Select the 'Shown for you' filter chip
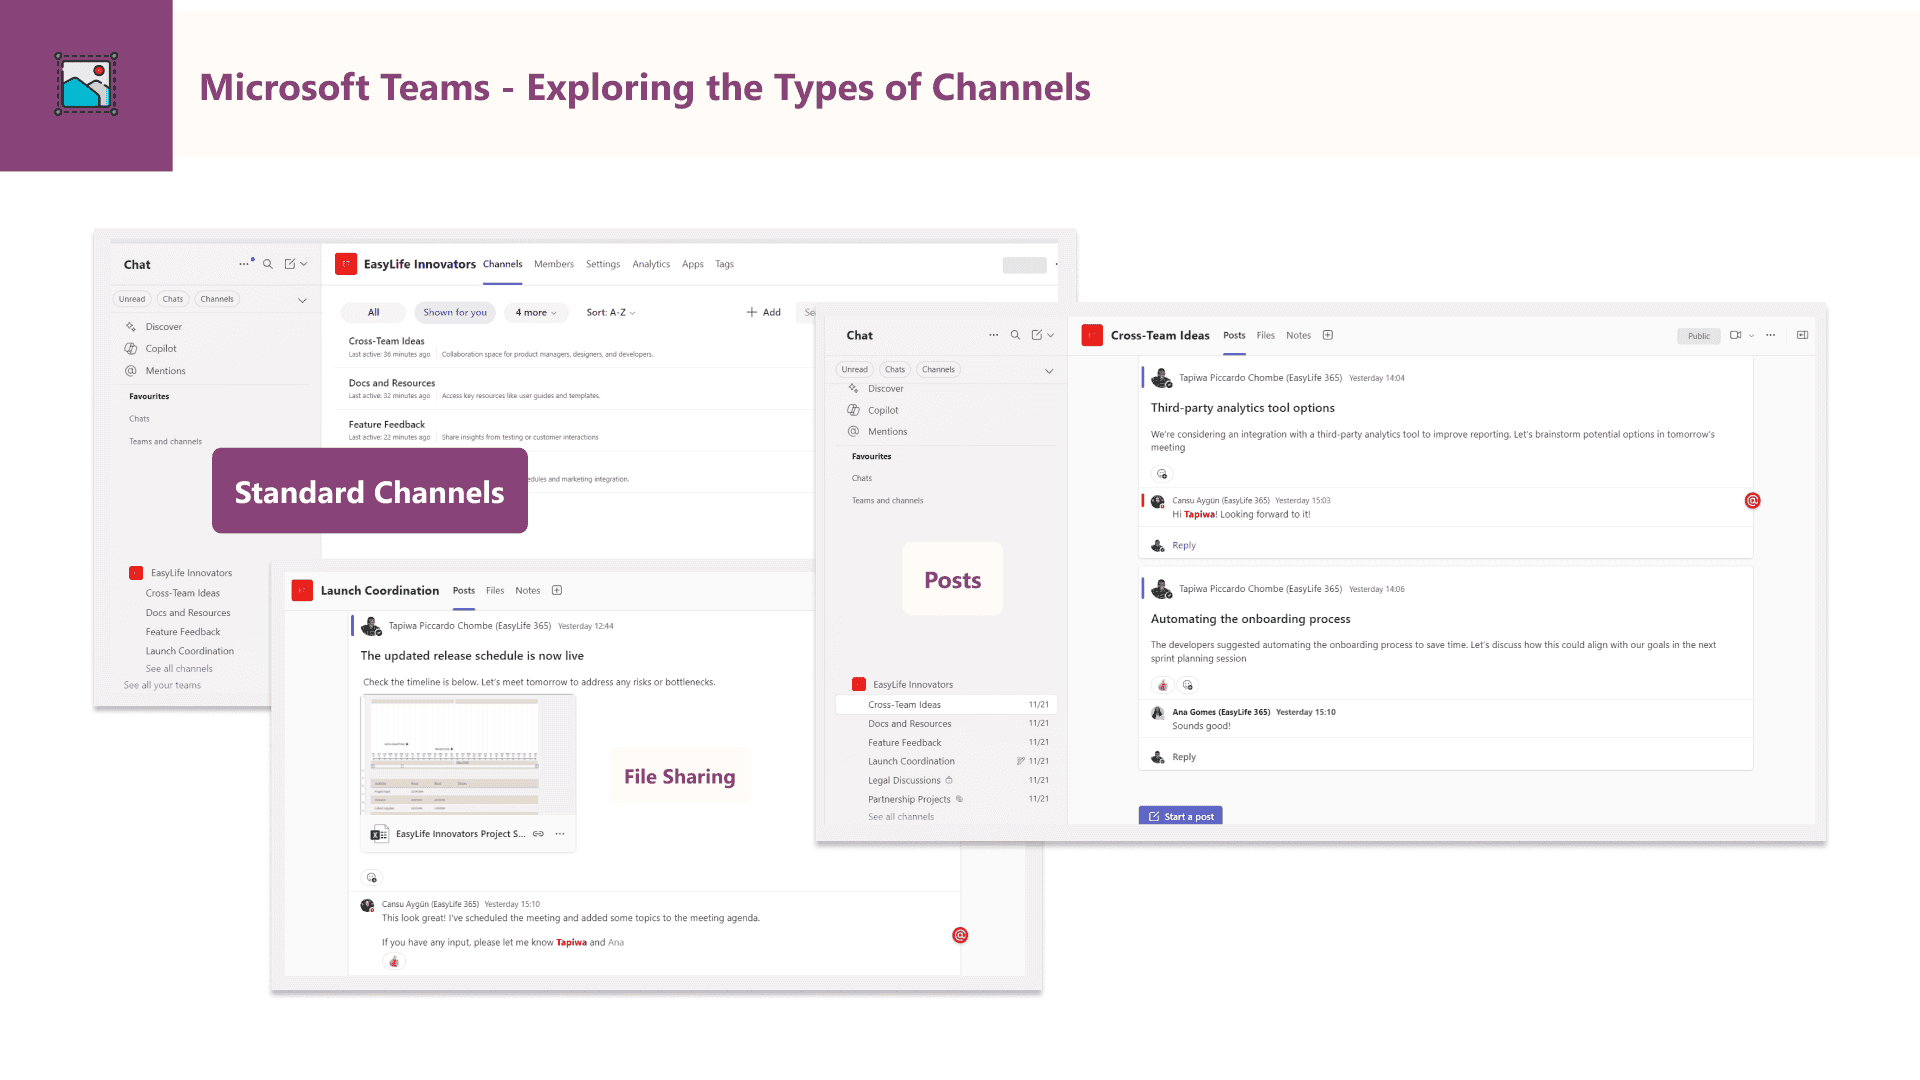This screenshot has width=1920, height=1080. [455, 313]
